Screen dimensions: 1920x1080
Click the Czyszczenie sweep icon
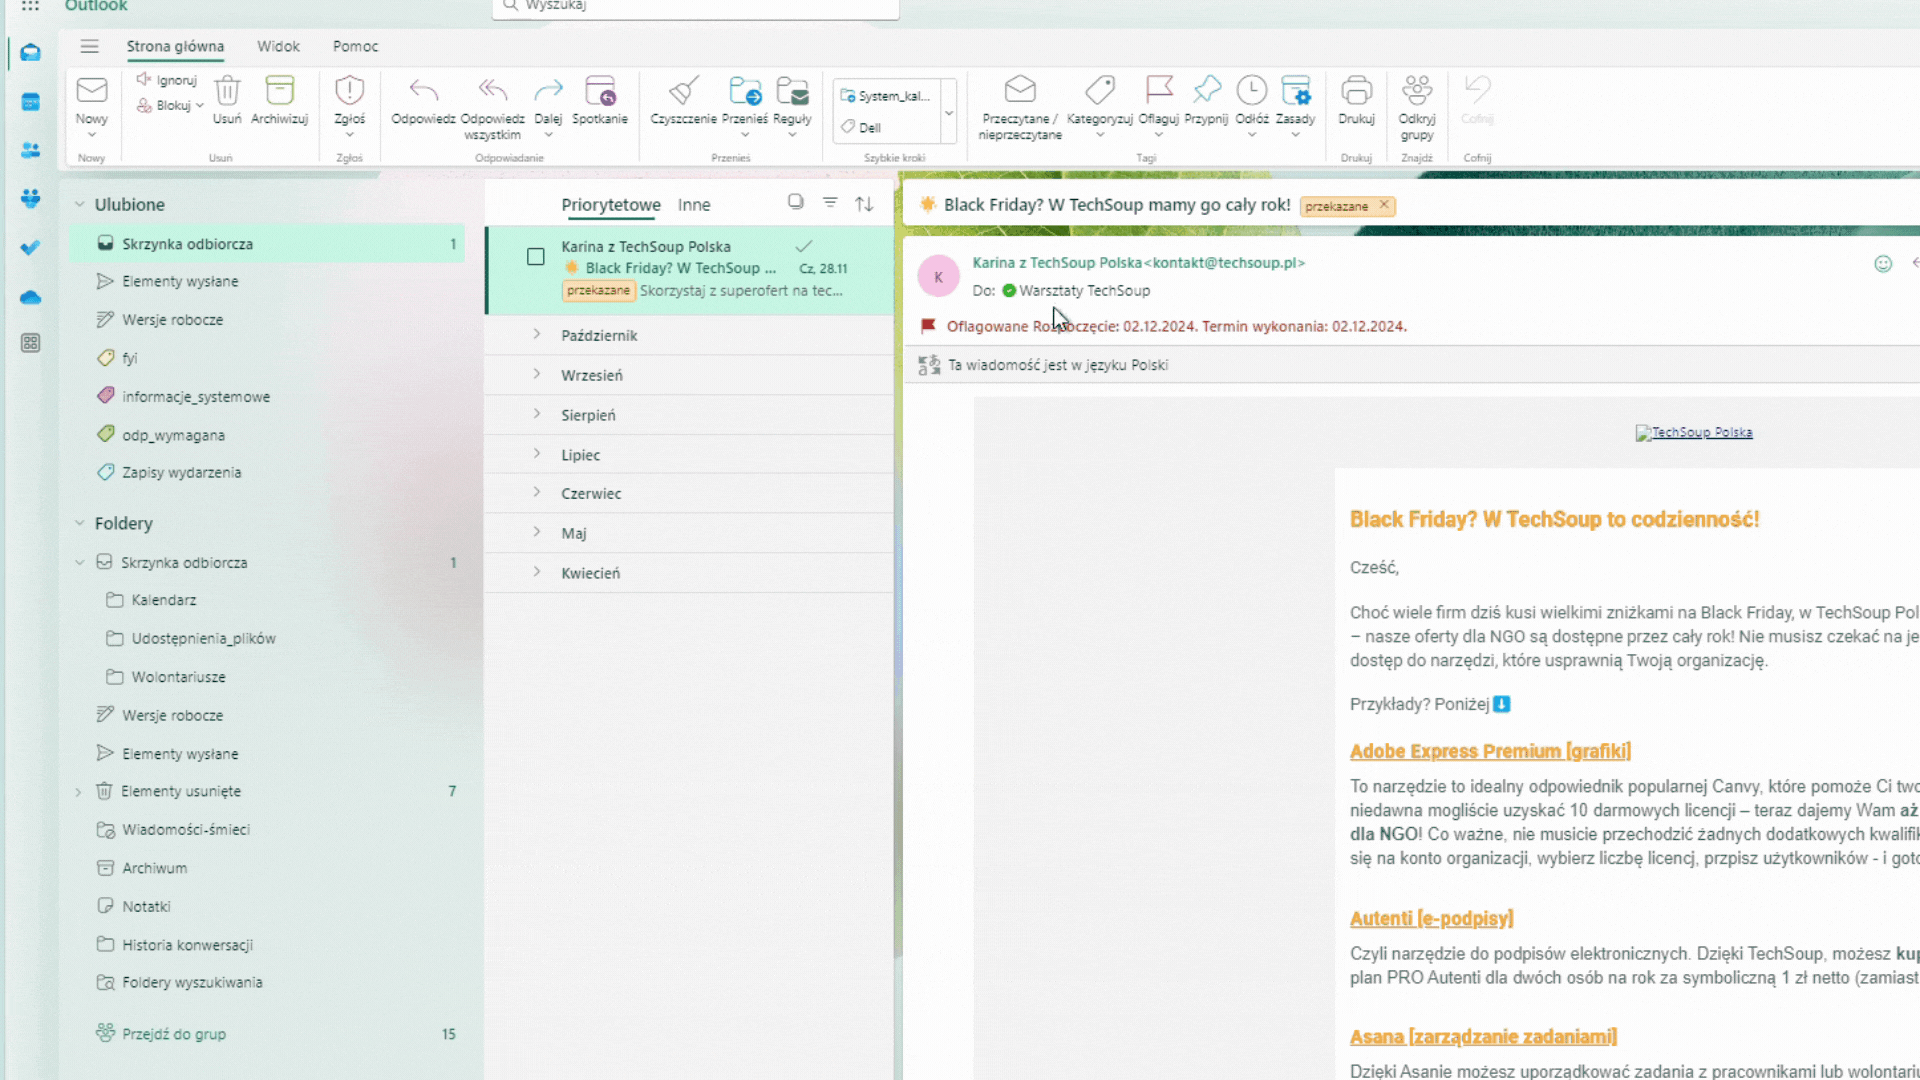coord(683,91)
